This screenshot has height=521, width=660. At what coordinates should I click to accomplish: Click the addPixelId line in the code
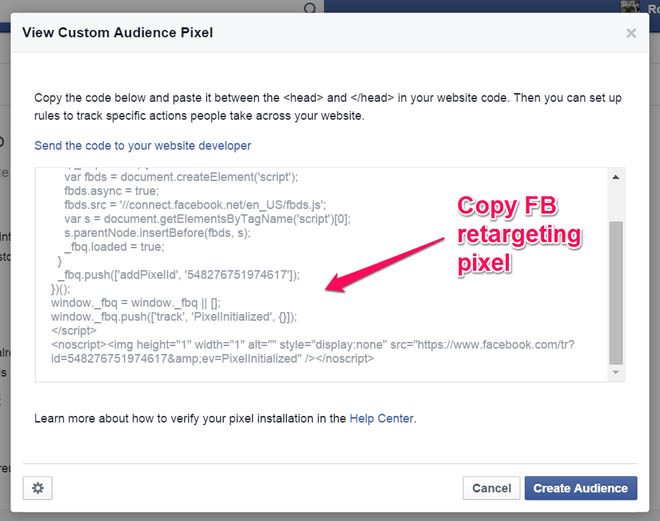178,274
